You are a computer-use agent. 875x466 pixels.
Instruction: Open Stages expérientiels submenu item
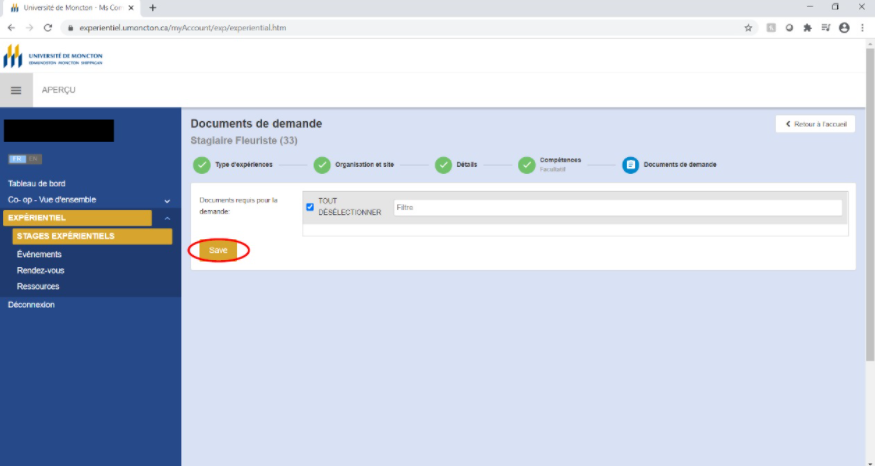tap(92, 237)
